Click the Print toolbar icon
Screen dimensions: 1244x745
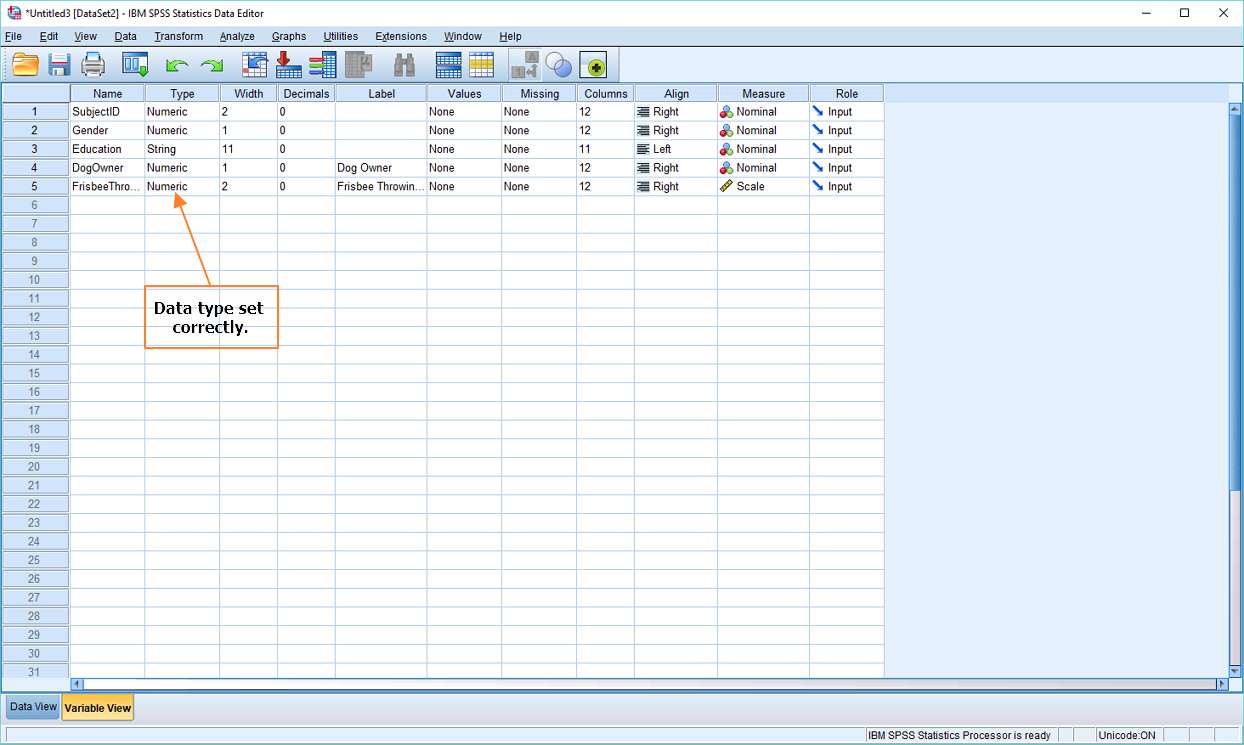tap(93, 65)
